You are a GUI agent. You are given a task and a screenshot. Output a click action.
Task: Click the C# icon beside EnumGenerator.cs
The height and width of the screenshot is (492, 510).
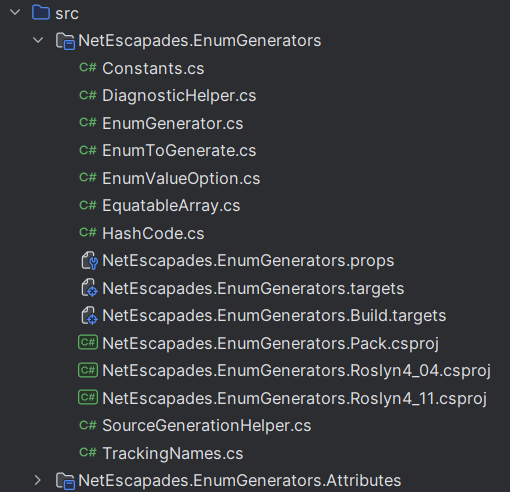point(88,123)
